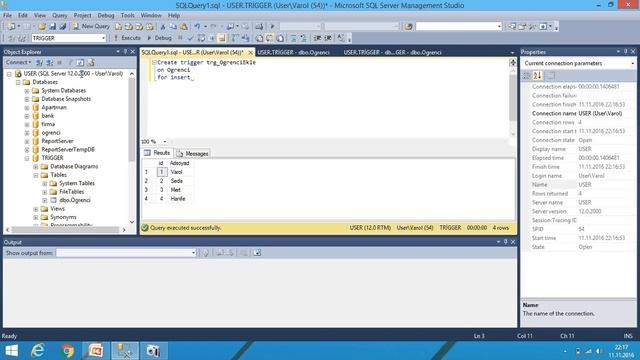Open Internet Explorer from the taskbar
Viewport: 640px width, 360px height.
[x=38, y=350]
